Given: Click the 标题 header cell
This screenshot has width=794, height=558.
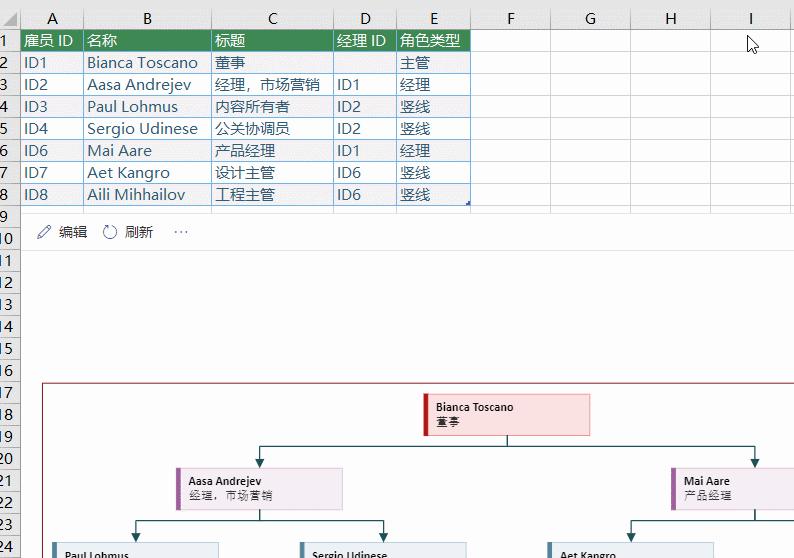Looking at the screenshot, I should pos(272,41).
